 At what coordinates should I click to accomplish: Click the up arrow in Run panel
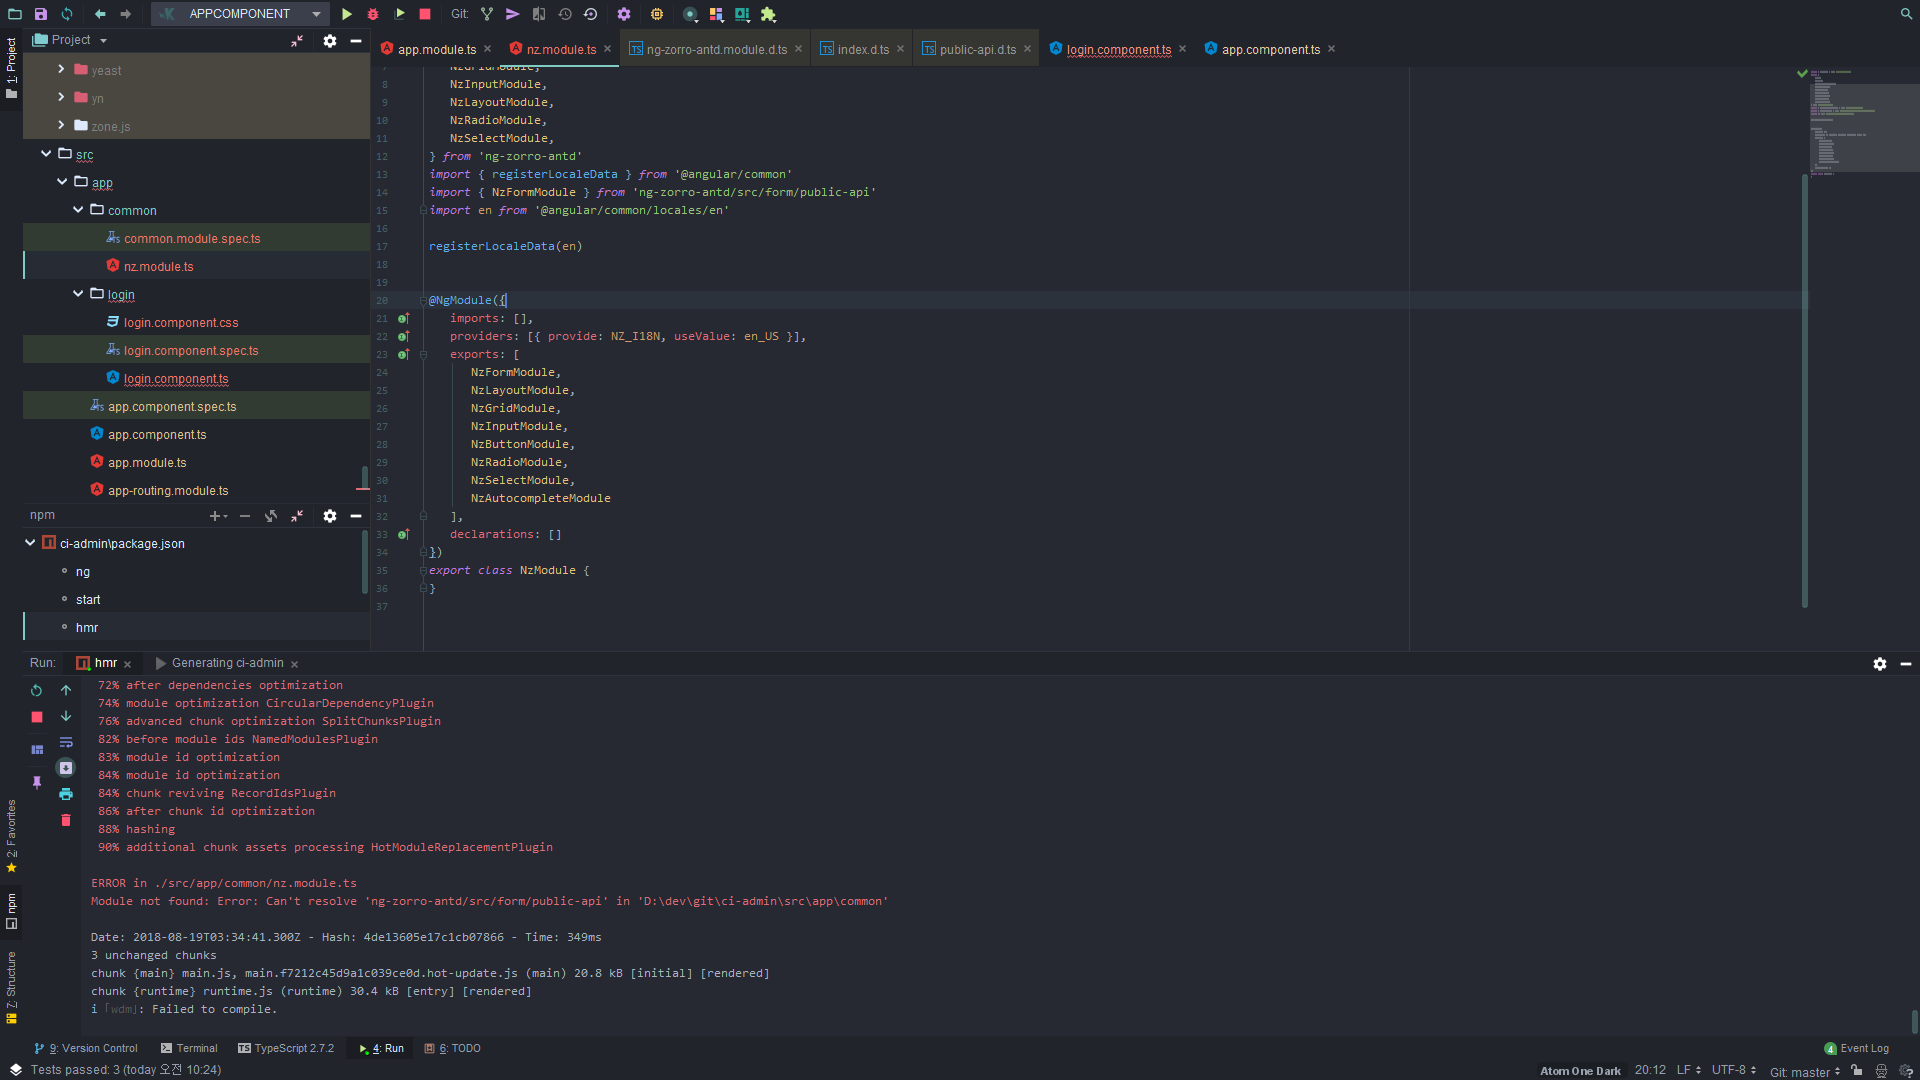(x=66, y=690)
